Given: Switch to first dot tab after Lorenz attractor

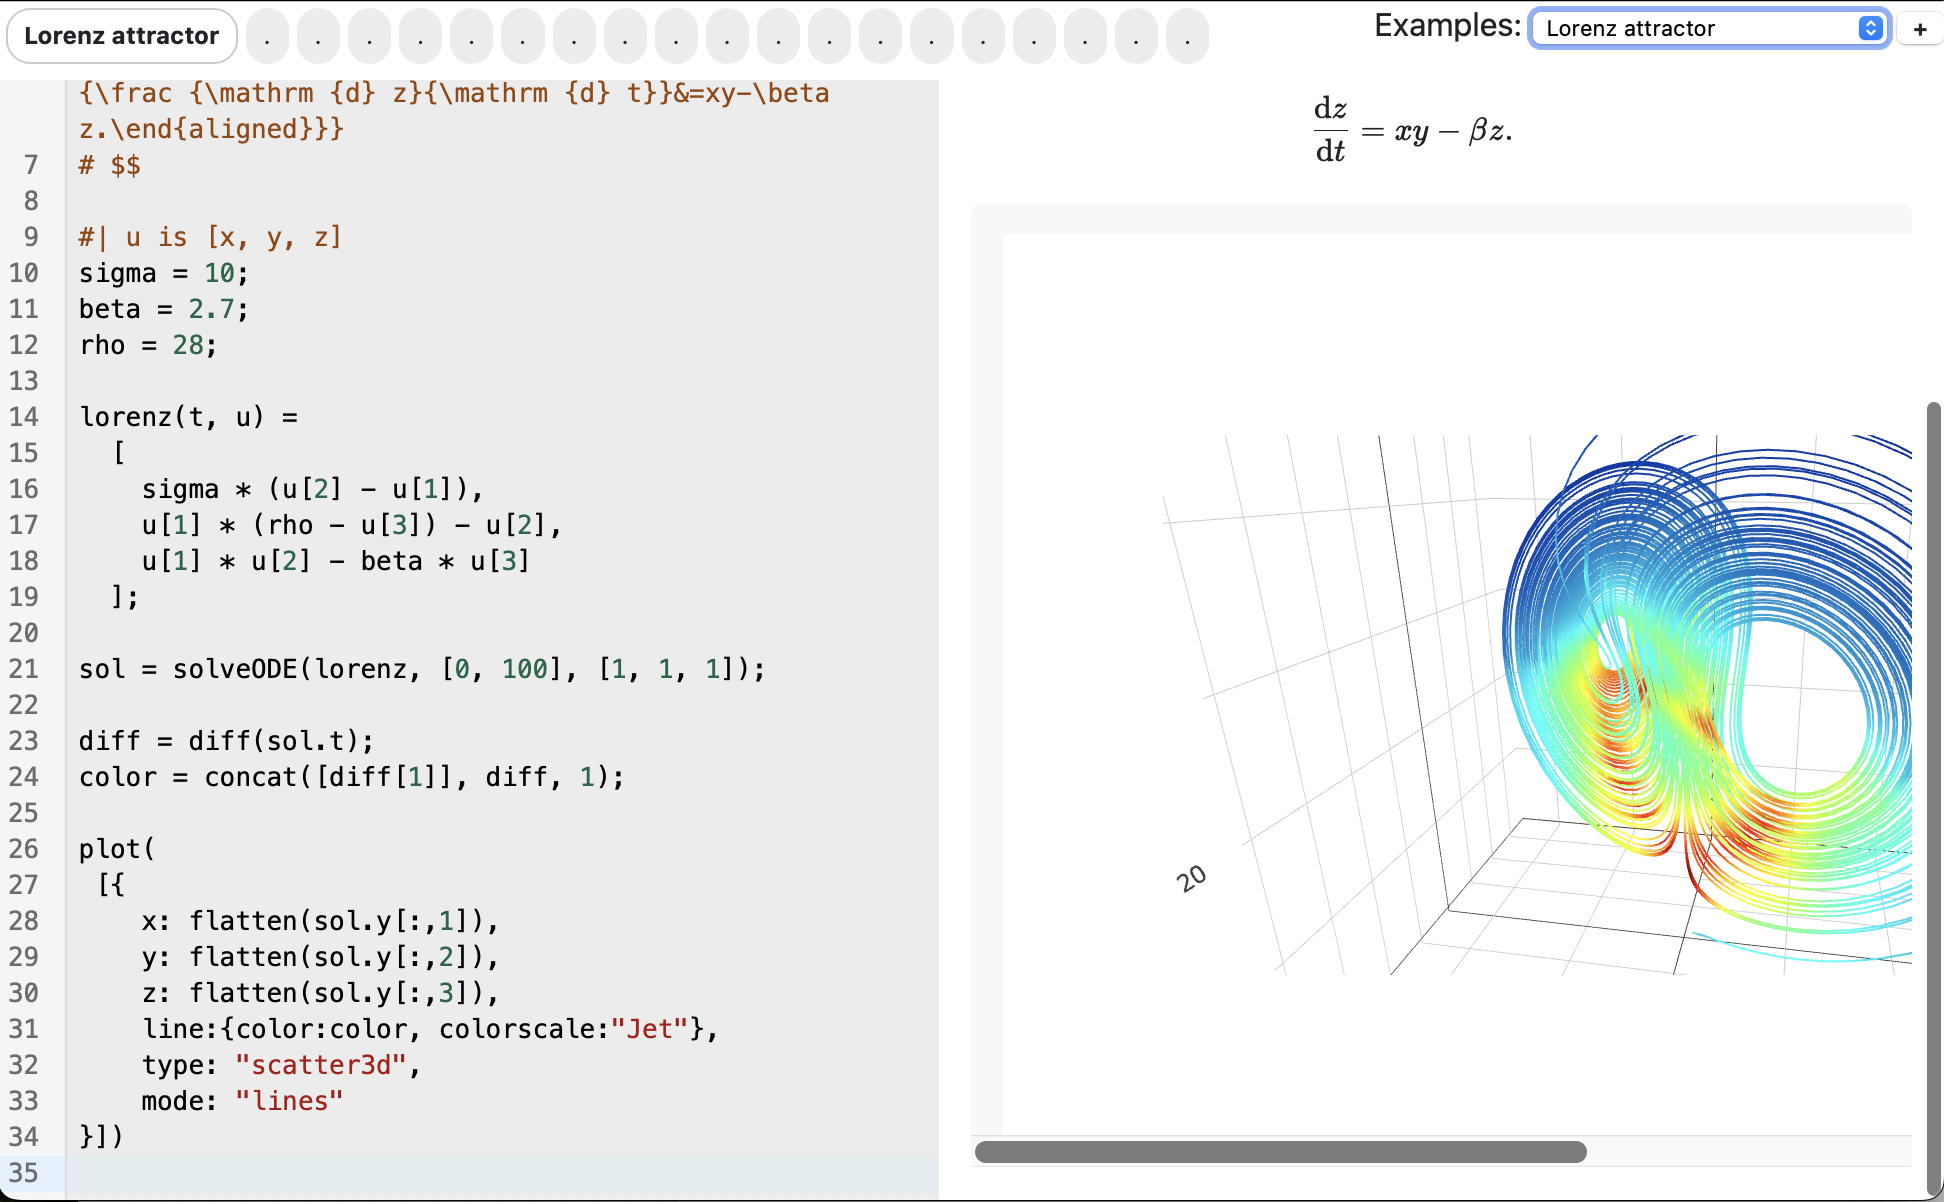Looking at the screenshot, I should (267, 37).
